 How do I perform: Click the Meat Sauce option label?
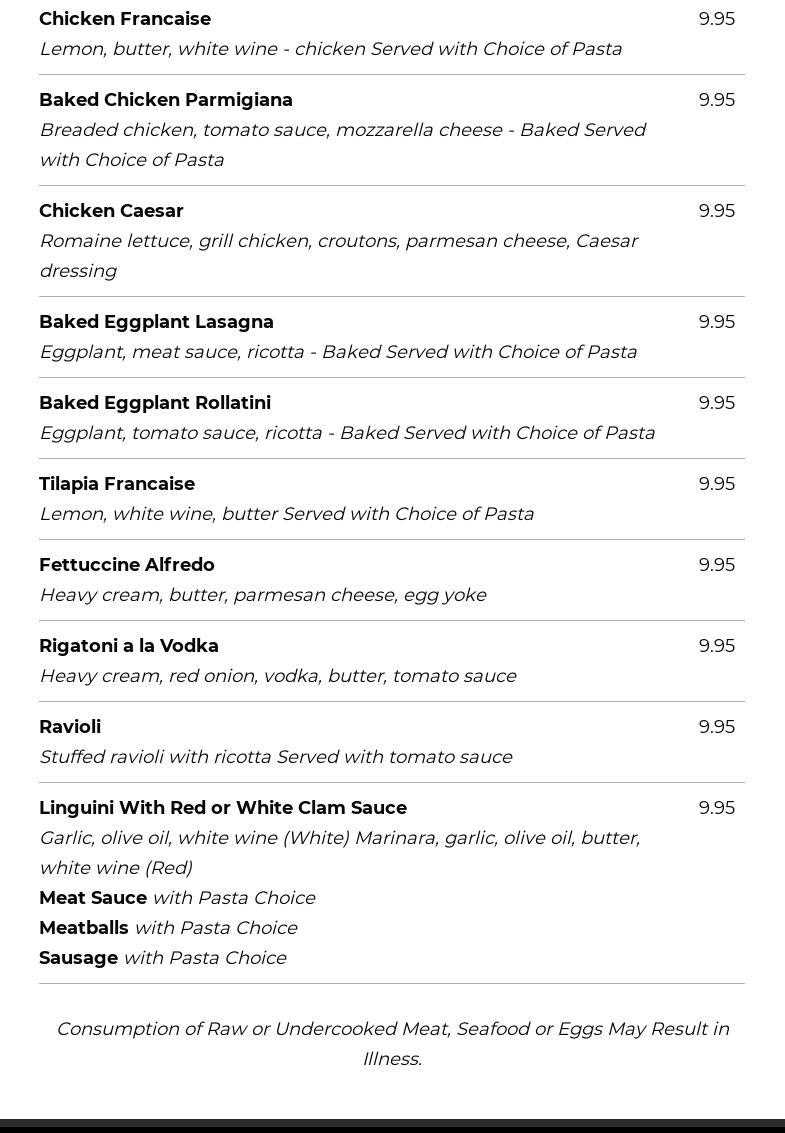pyautogui.click(x=93, y=898)
